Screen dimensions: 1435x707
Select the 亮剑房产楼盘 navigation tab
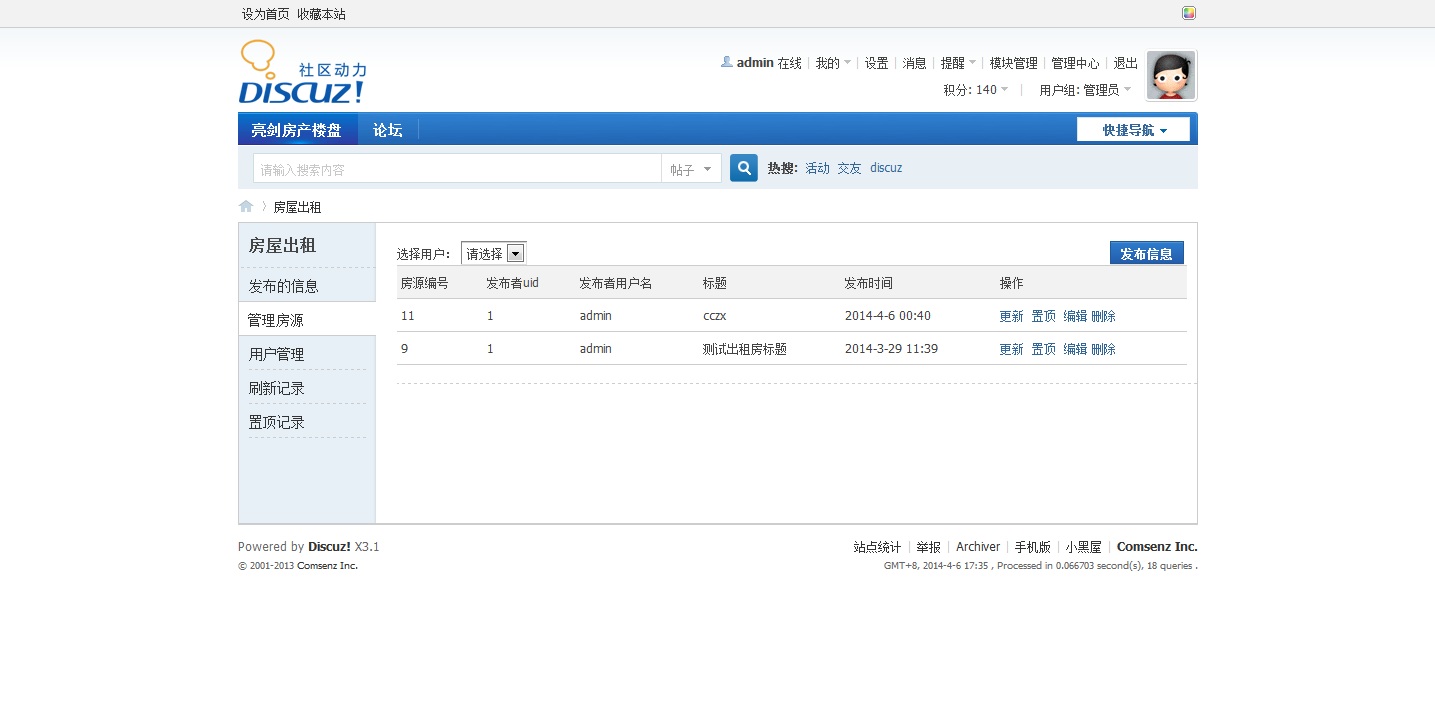(x=296, y=130)
